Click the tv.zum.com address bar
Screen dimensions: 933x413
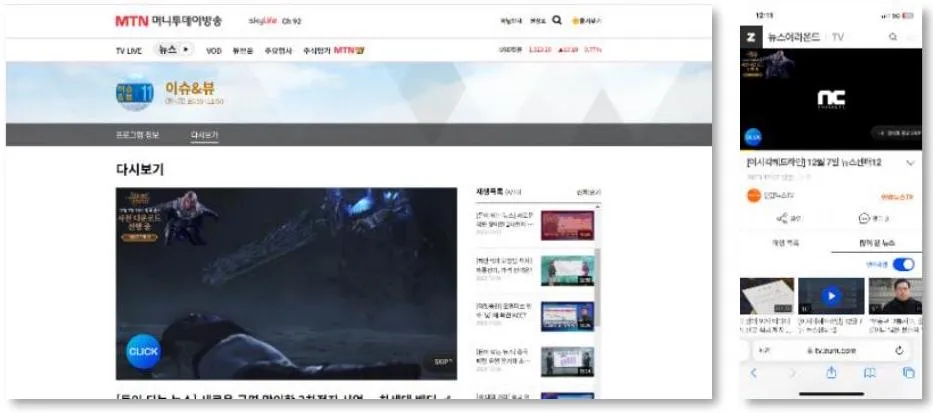(831, 351)
